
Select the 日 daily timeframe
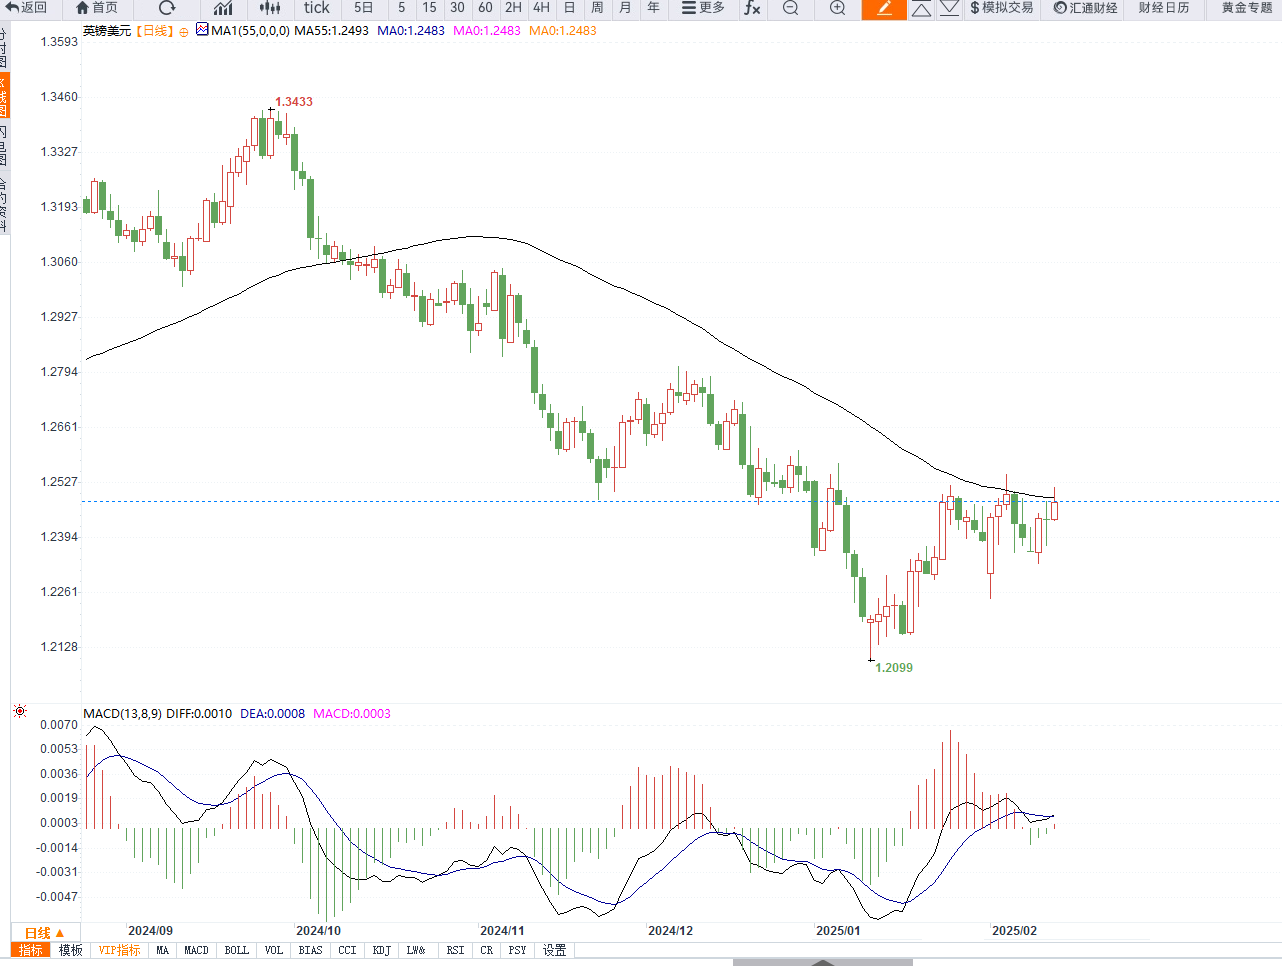[x=569, y=8]
